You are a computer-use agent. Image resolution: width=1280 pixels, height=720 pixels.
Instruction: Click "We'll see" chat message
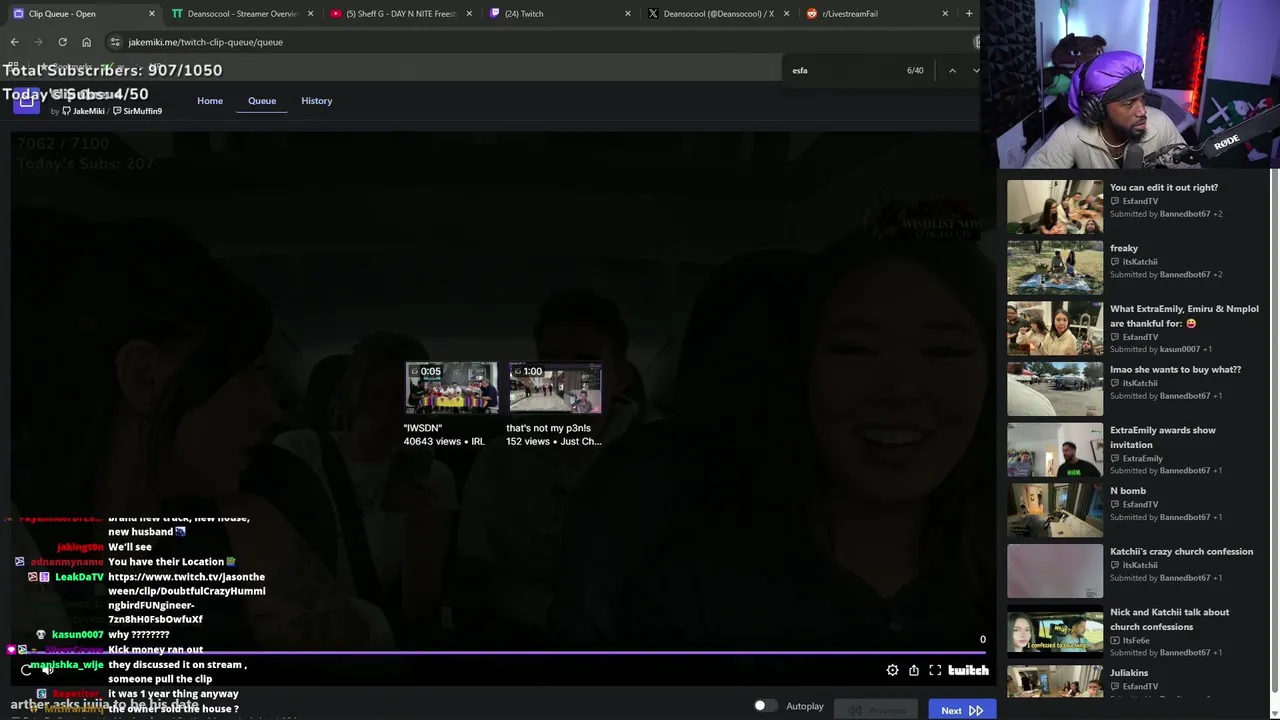pos(130,547)
